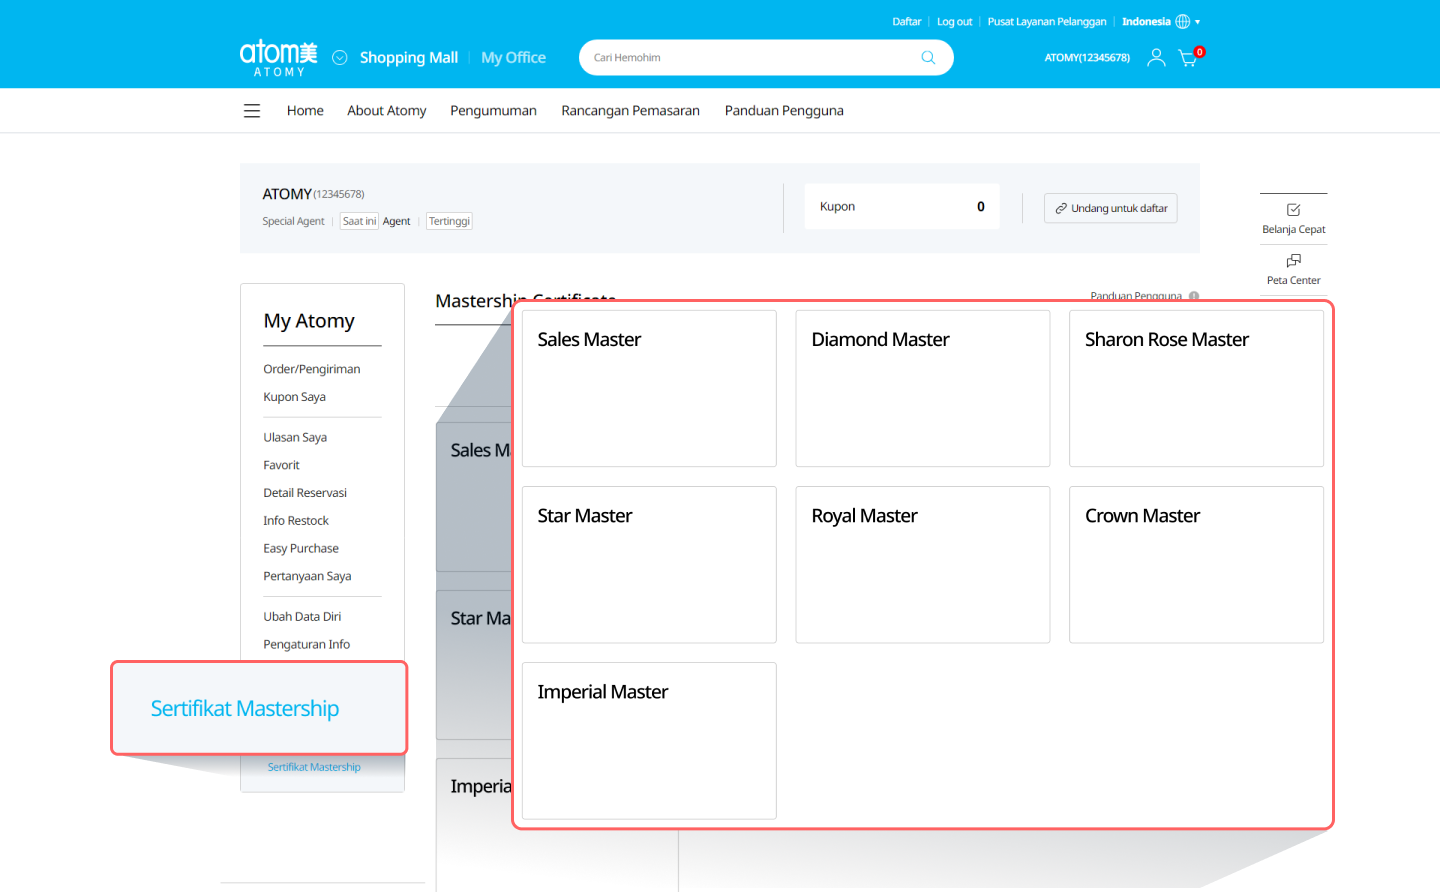Expand the Indonesia language dropdown
The image size is (1440, 892).
click(x=1198, y=22)
